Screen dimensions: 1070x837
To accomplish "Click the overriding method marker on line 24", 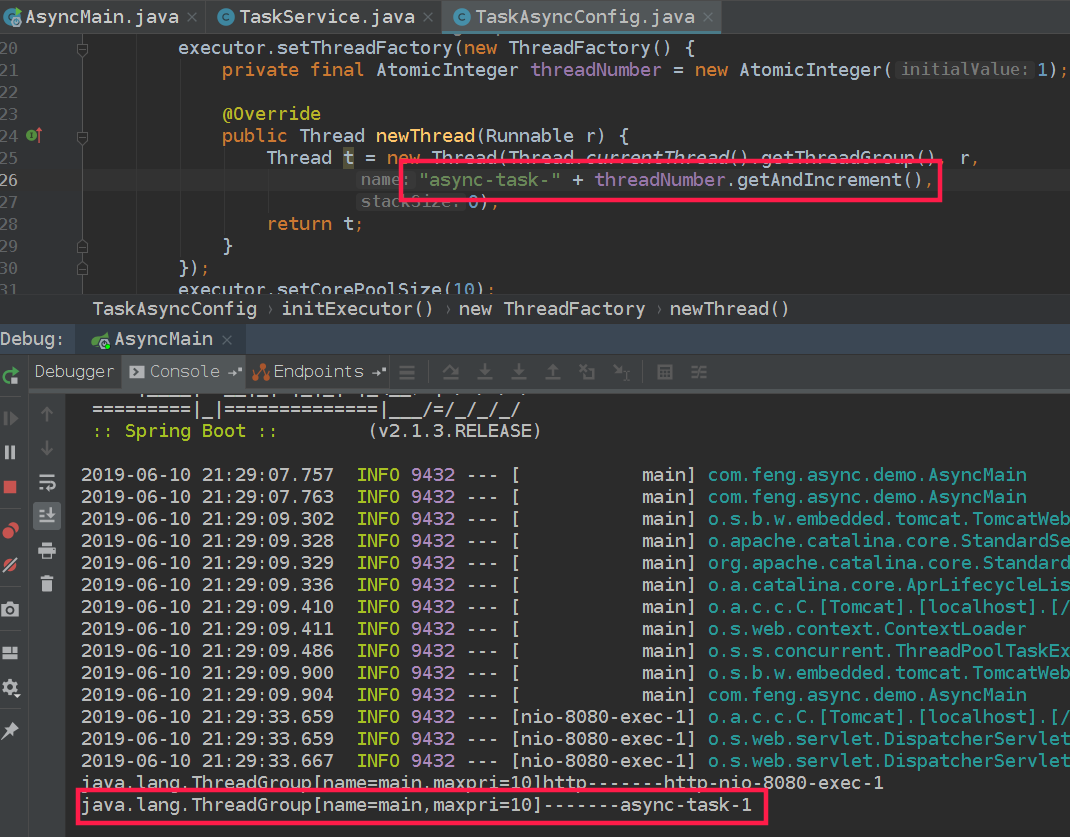I will click(x=33, y=134).
